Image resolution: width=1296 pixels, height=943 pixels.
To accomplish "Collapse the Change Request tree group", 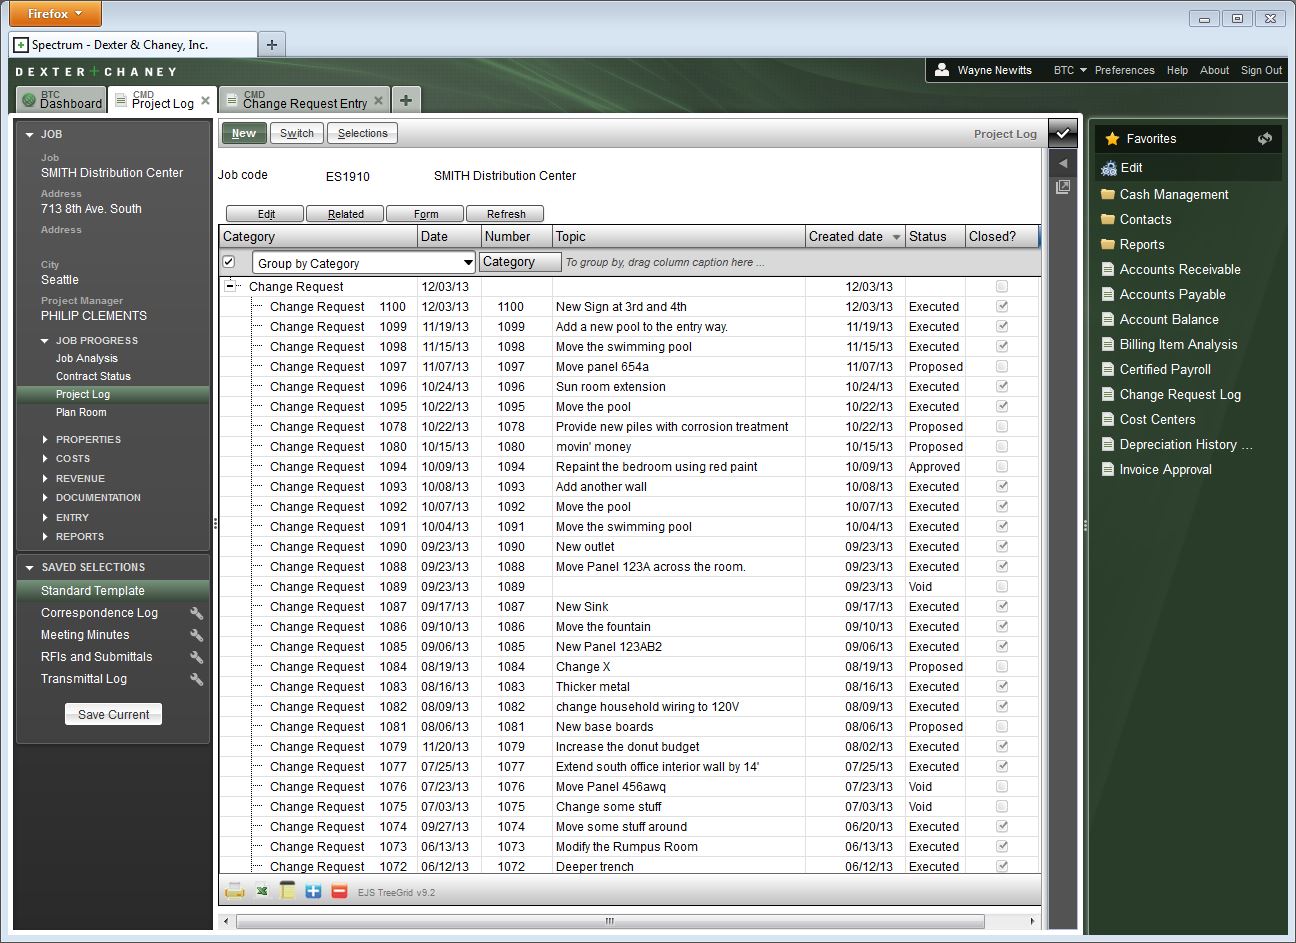I will click(x=231, y=286).
